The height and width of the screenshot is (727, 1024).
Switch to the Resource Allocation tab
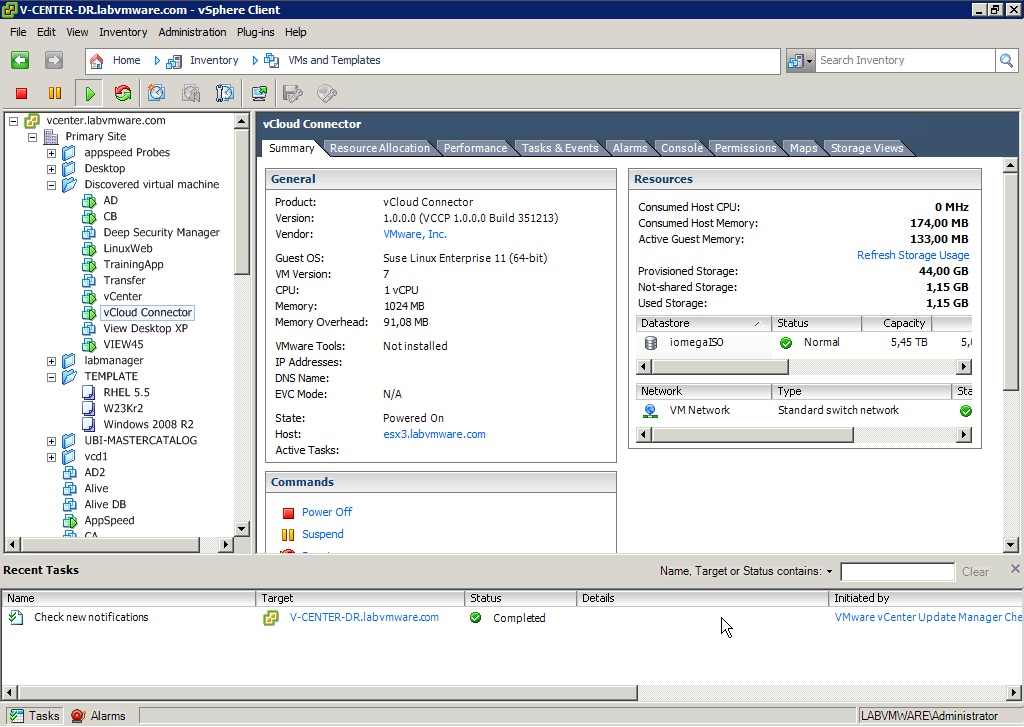379,148
